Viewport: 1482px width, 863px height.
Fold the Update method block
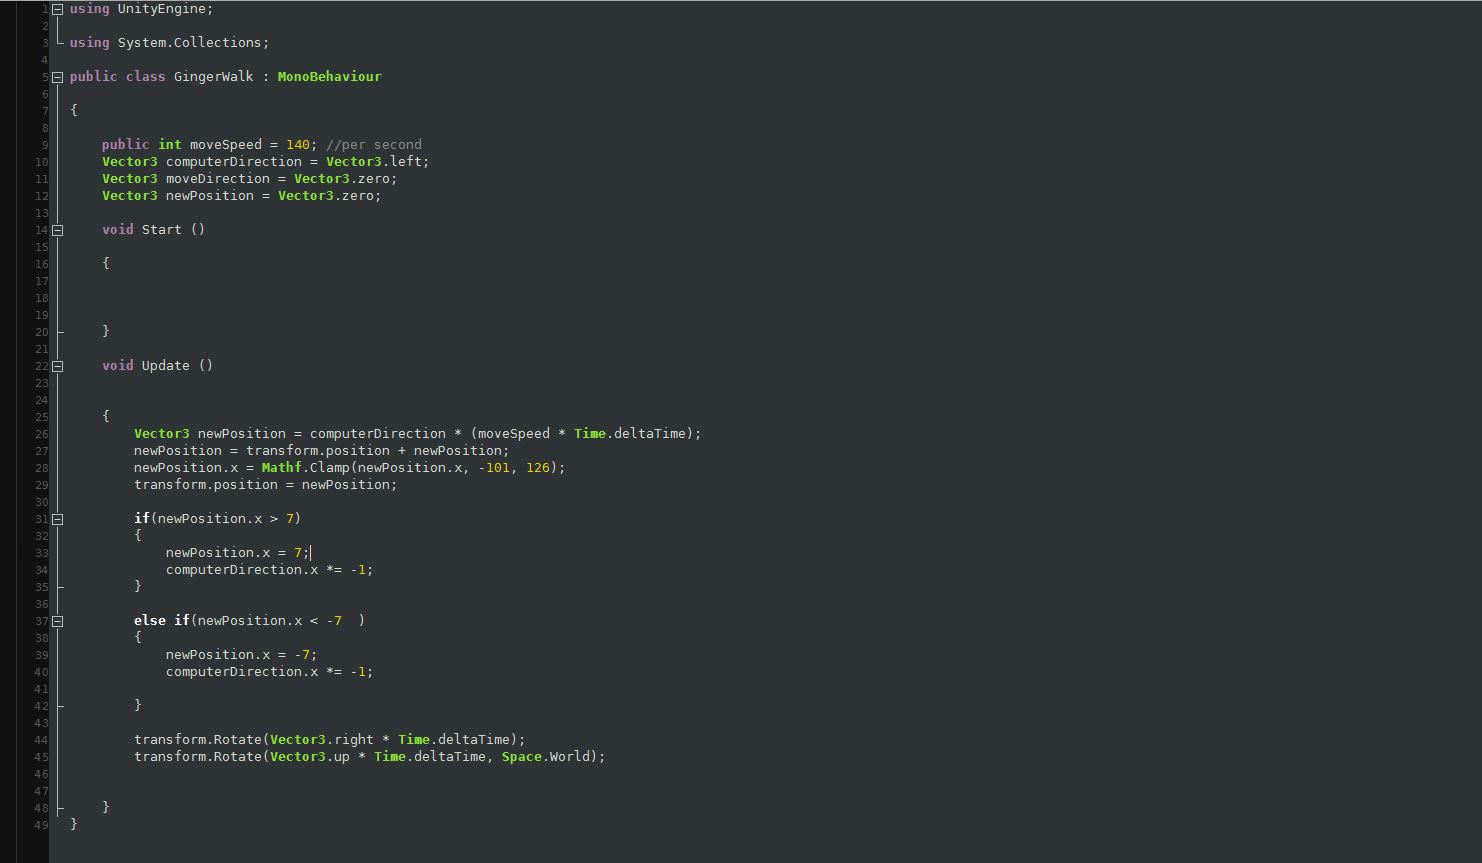coord(57,366)
